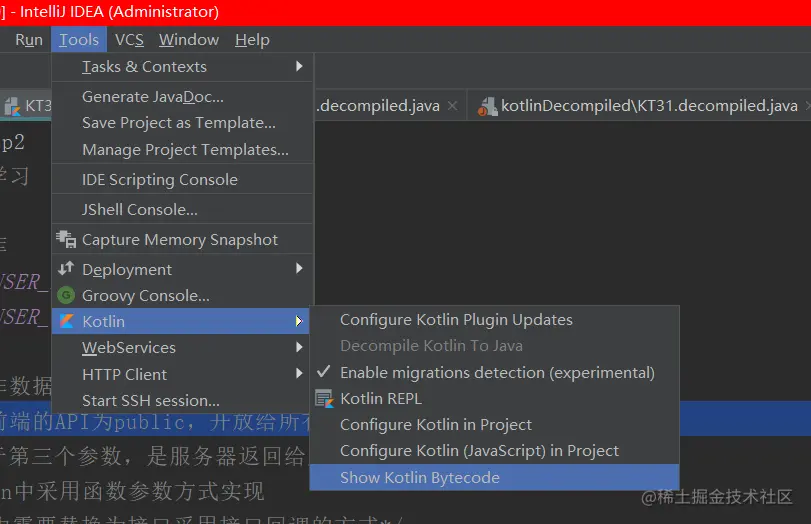Choose Generate JavaDoc...
Screen dimensions: 811x524
pos(183,97)
